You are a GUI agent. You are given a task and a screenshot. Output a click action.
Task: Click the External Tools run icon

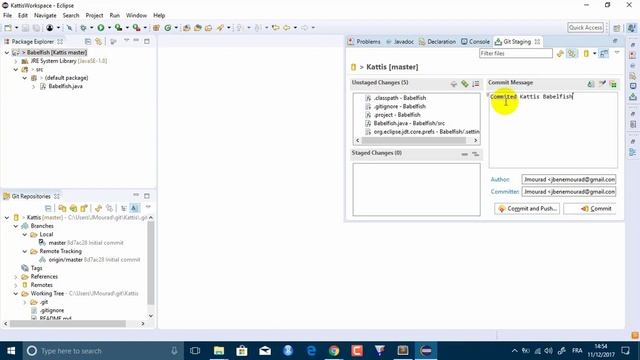coord(136,28)
